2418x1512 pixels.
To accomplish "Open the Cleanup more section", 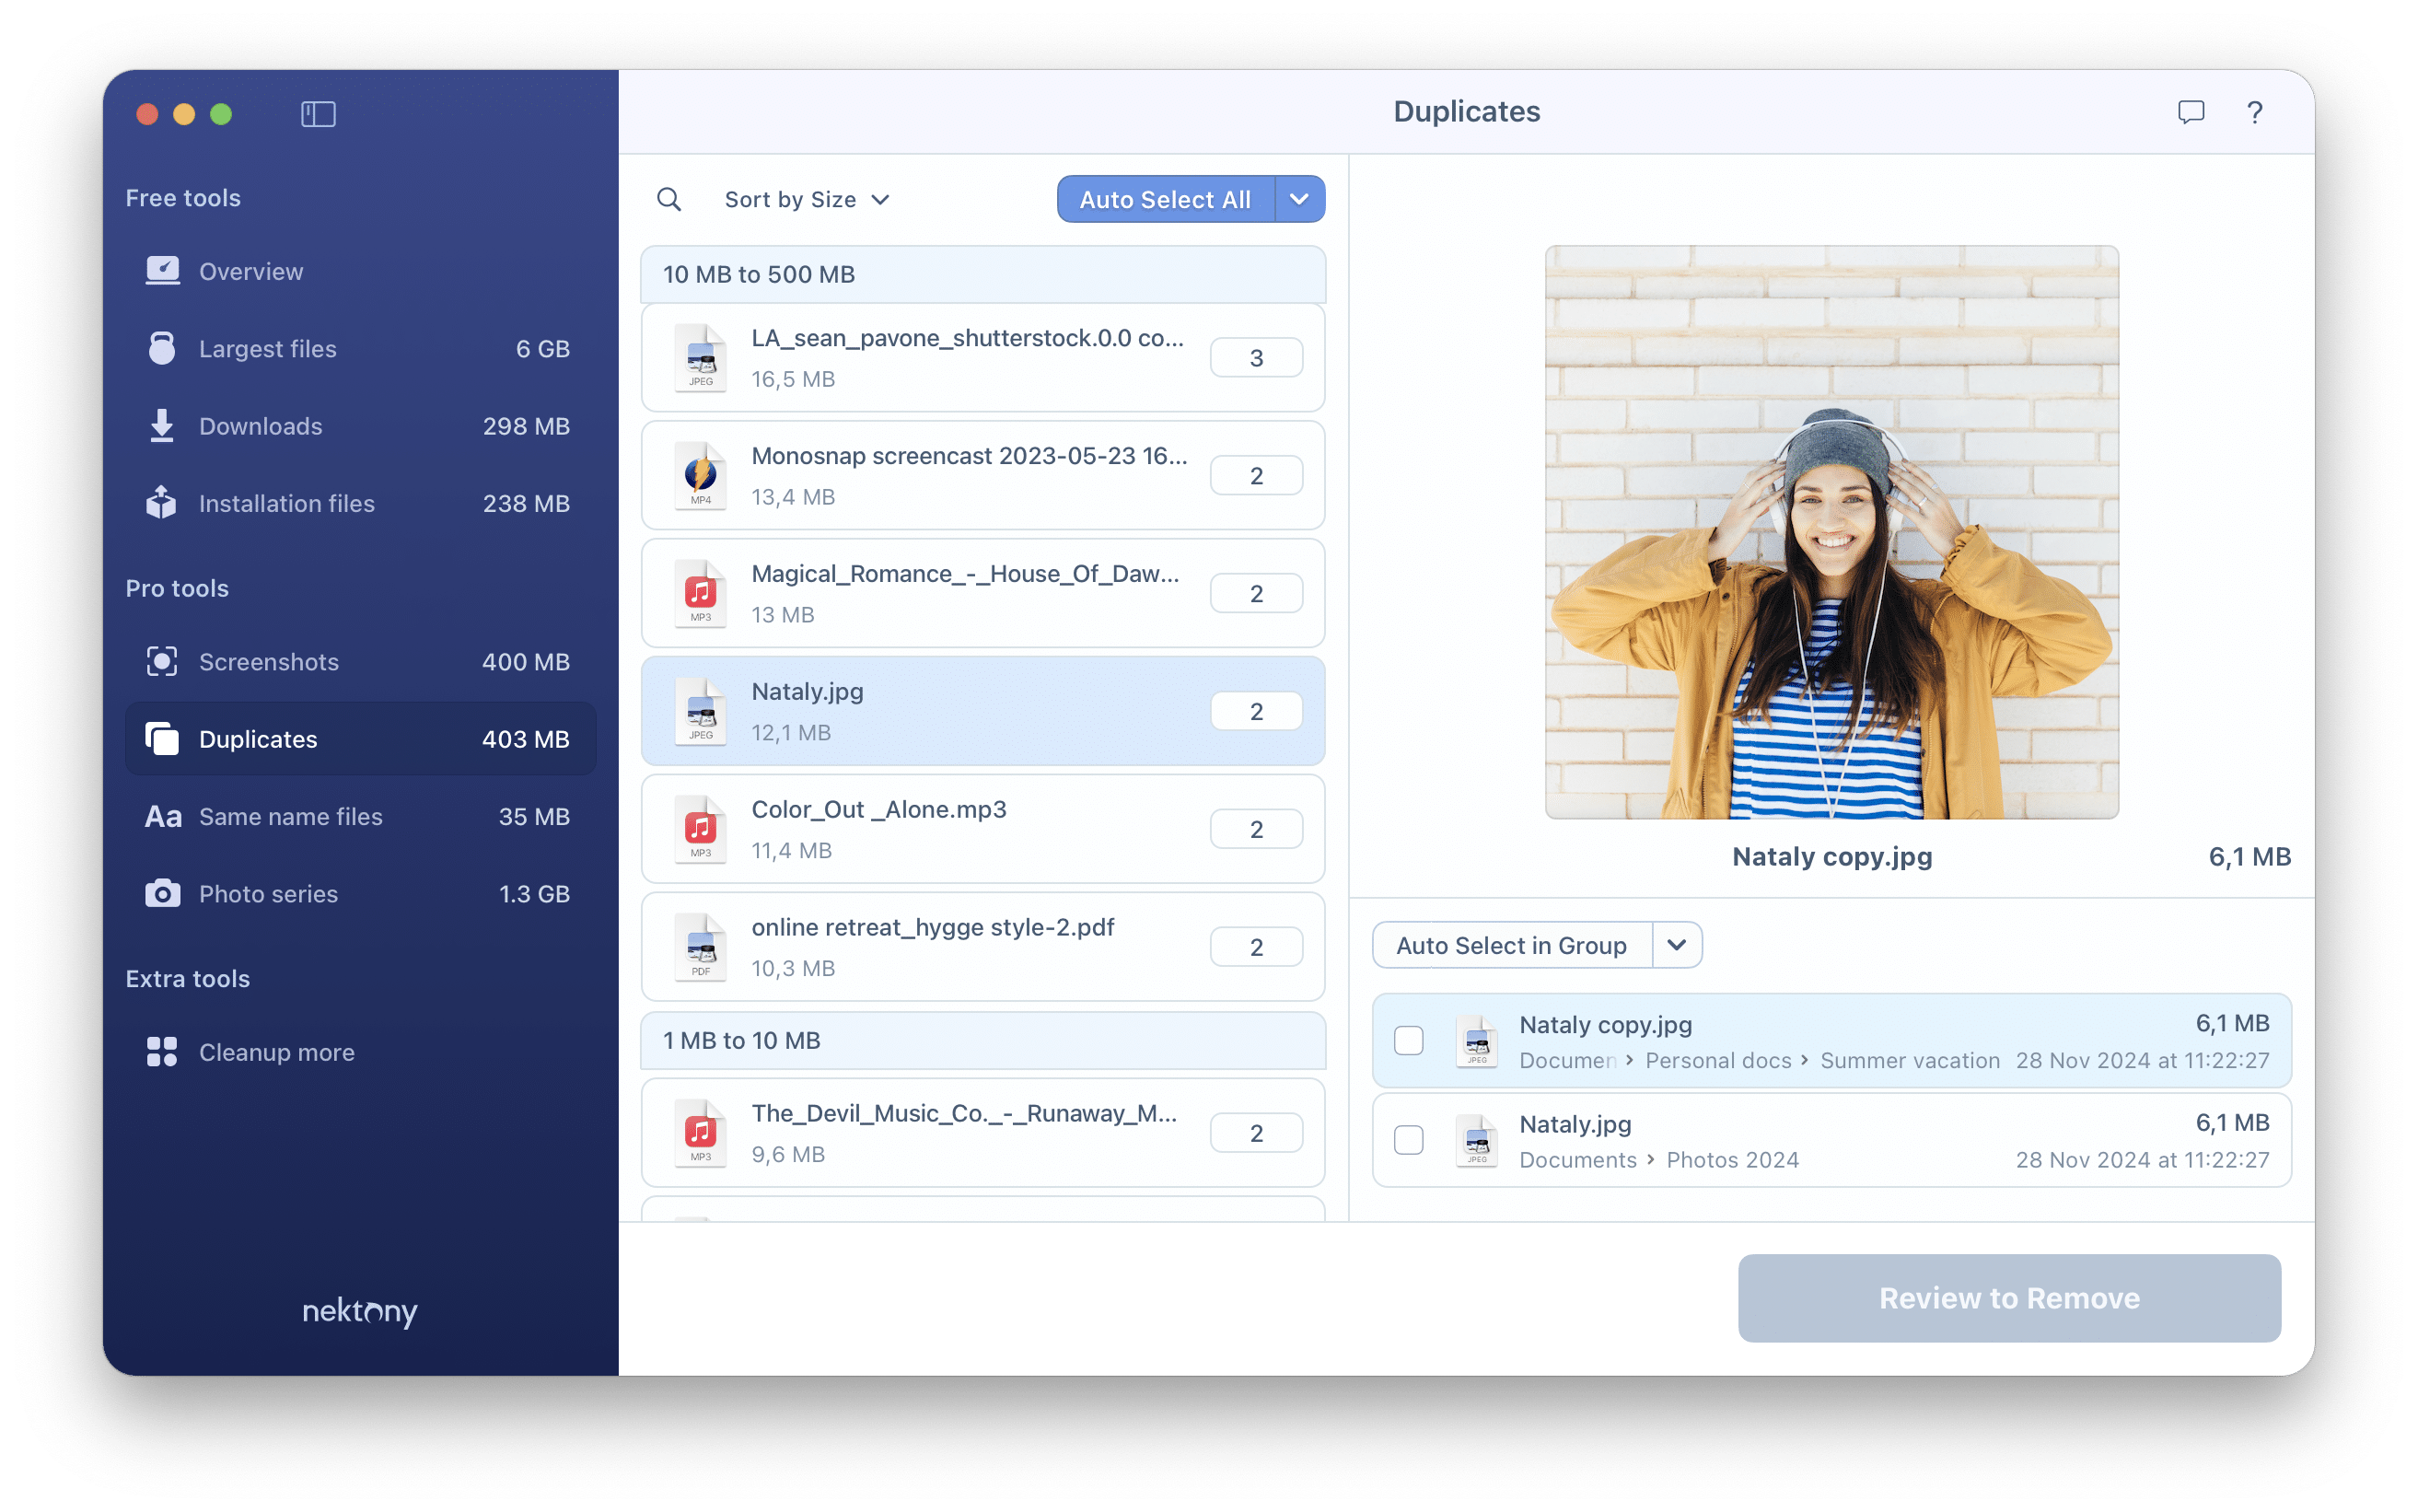I will [x=360, y=1052].
